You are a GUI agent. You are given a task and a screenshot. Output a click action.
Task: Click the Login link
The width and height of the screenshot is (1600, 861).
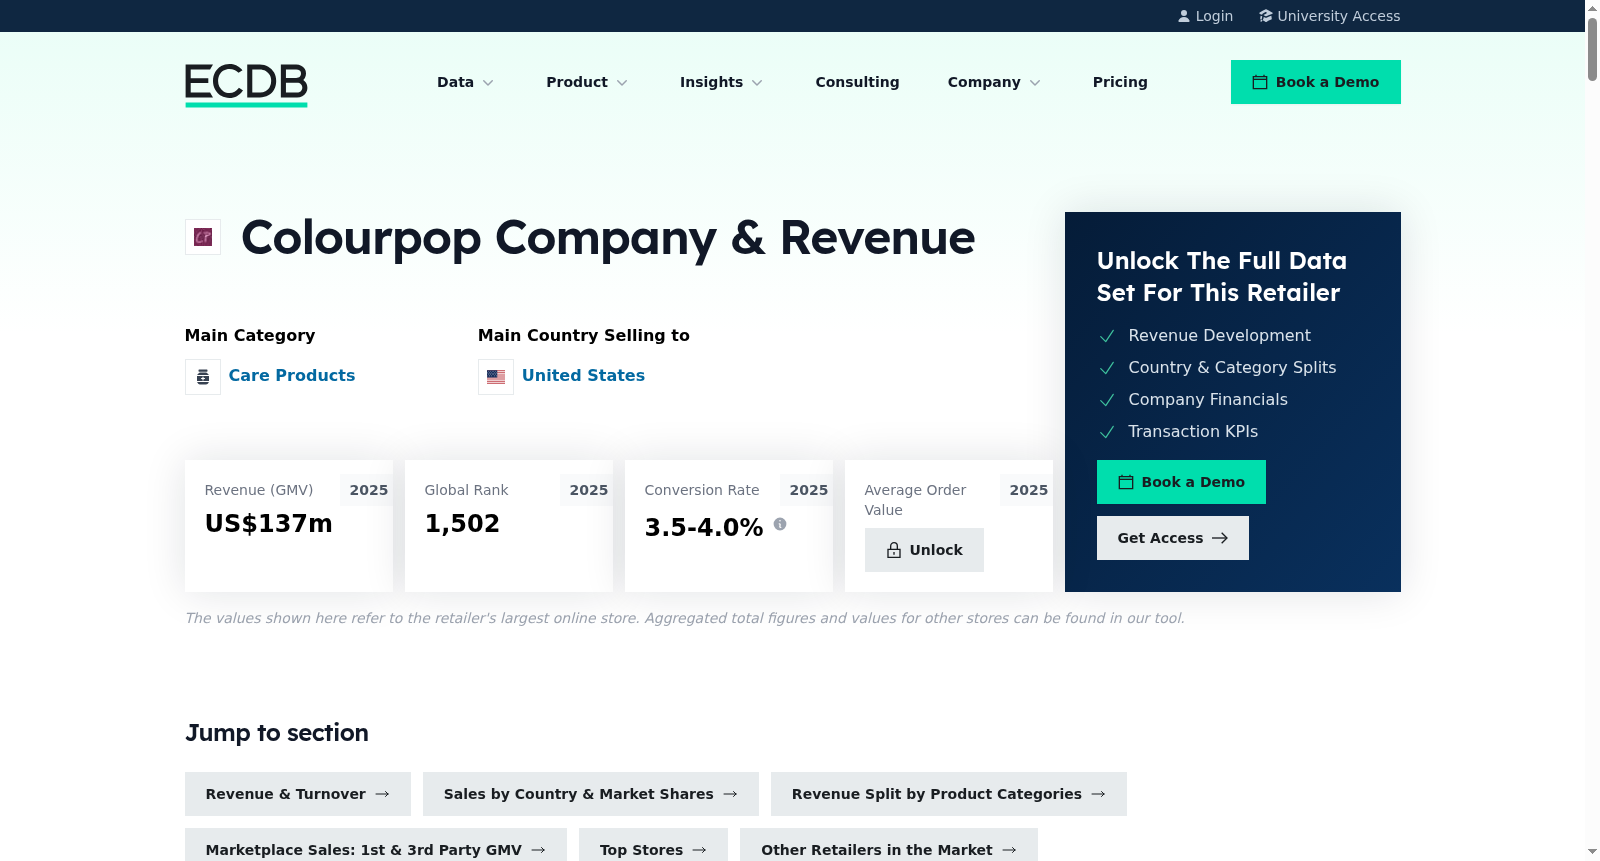tap(1205, 16)
